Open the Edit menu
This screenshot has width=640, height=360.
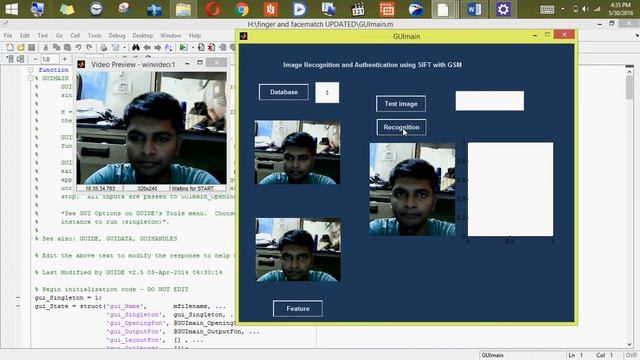(25, 36)
